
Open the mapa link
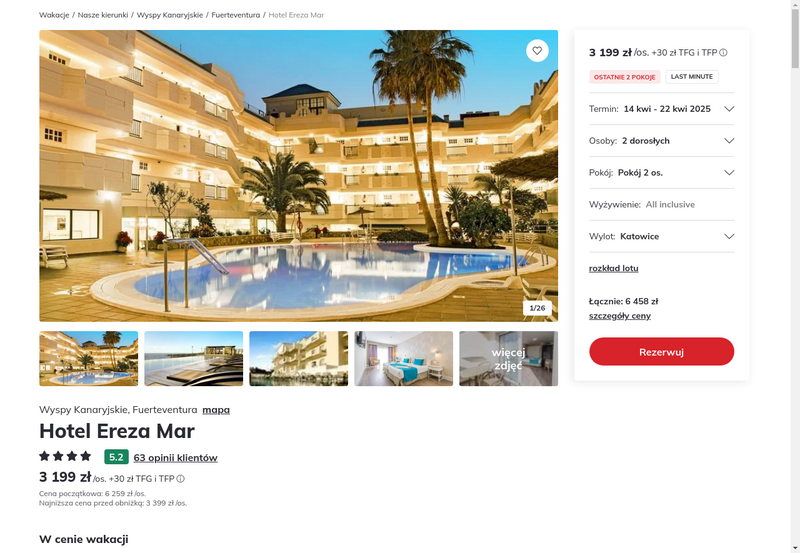(216, 410)
